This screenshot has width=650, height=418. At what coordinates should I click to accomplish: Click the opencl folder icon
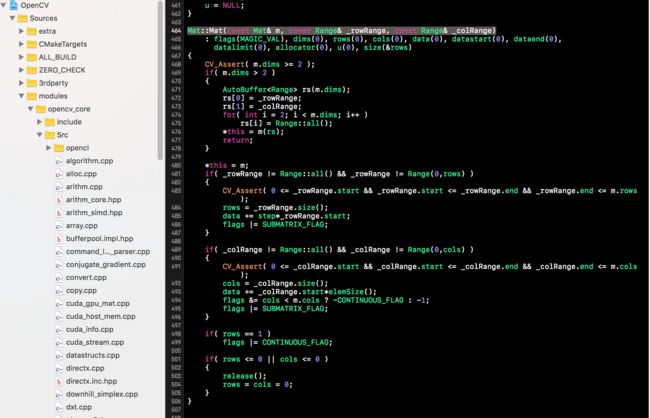coord(59,148)
